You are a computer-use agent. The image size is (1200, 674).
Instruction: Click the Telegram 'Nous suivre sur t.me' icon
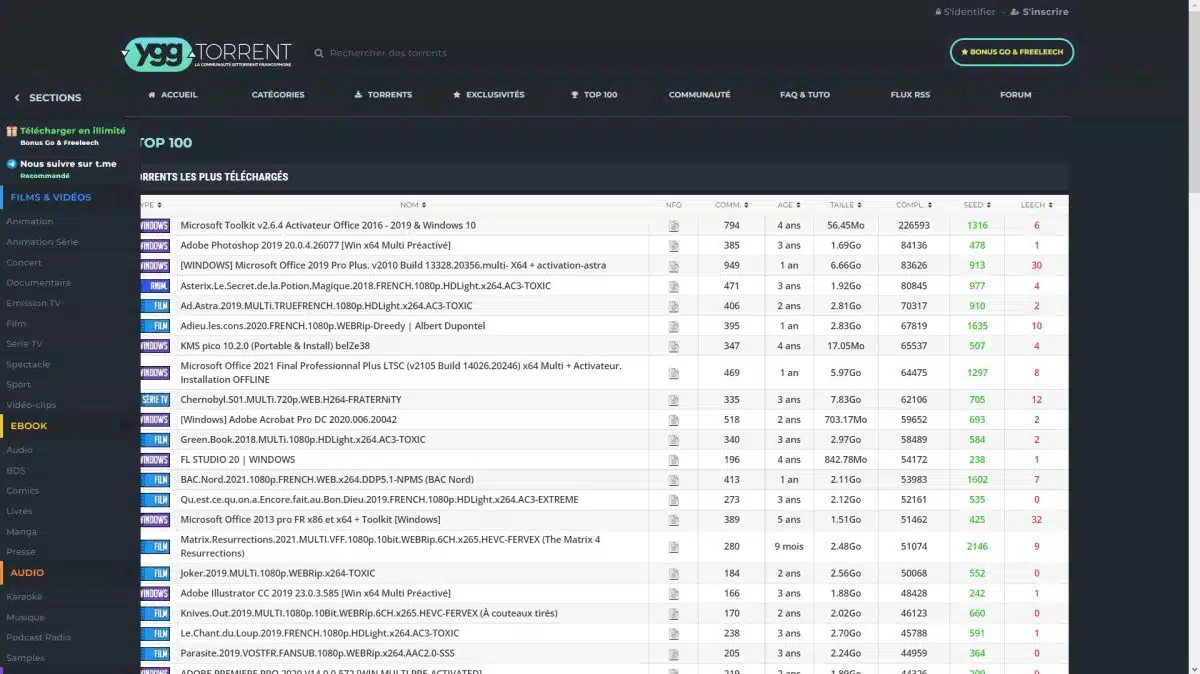(x=11, y=164)
